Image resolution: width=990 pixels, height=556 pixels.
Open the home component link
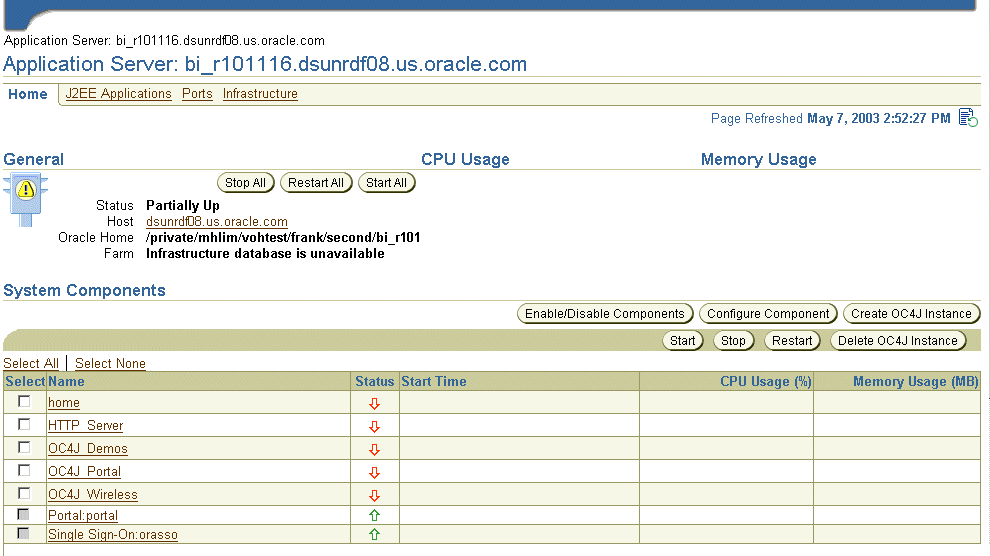point(64,403)
